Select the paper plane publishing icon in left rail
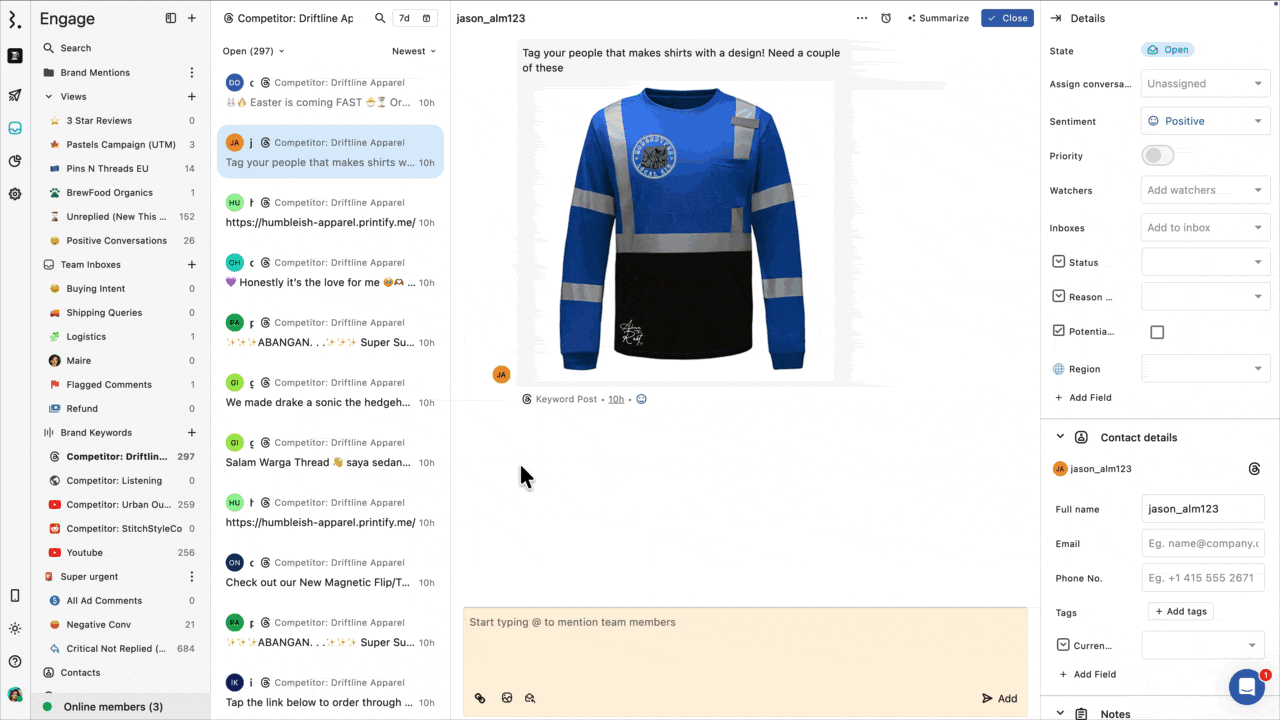1280x720 pixels. click(14, 96)
